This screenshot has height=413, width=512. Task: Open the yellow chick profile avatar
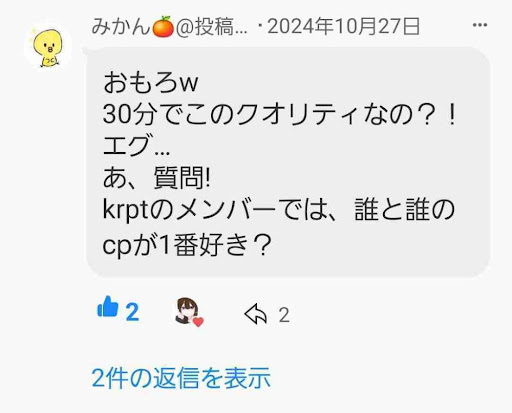(48, 47)
